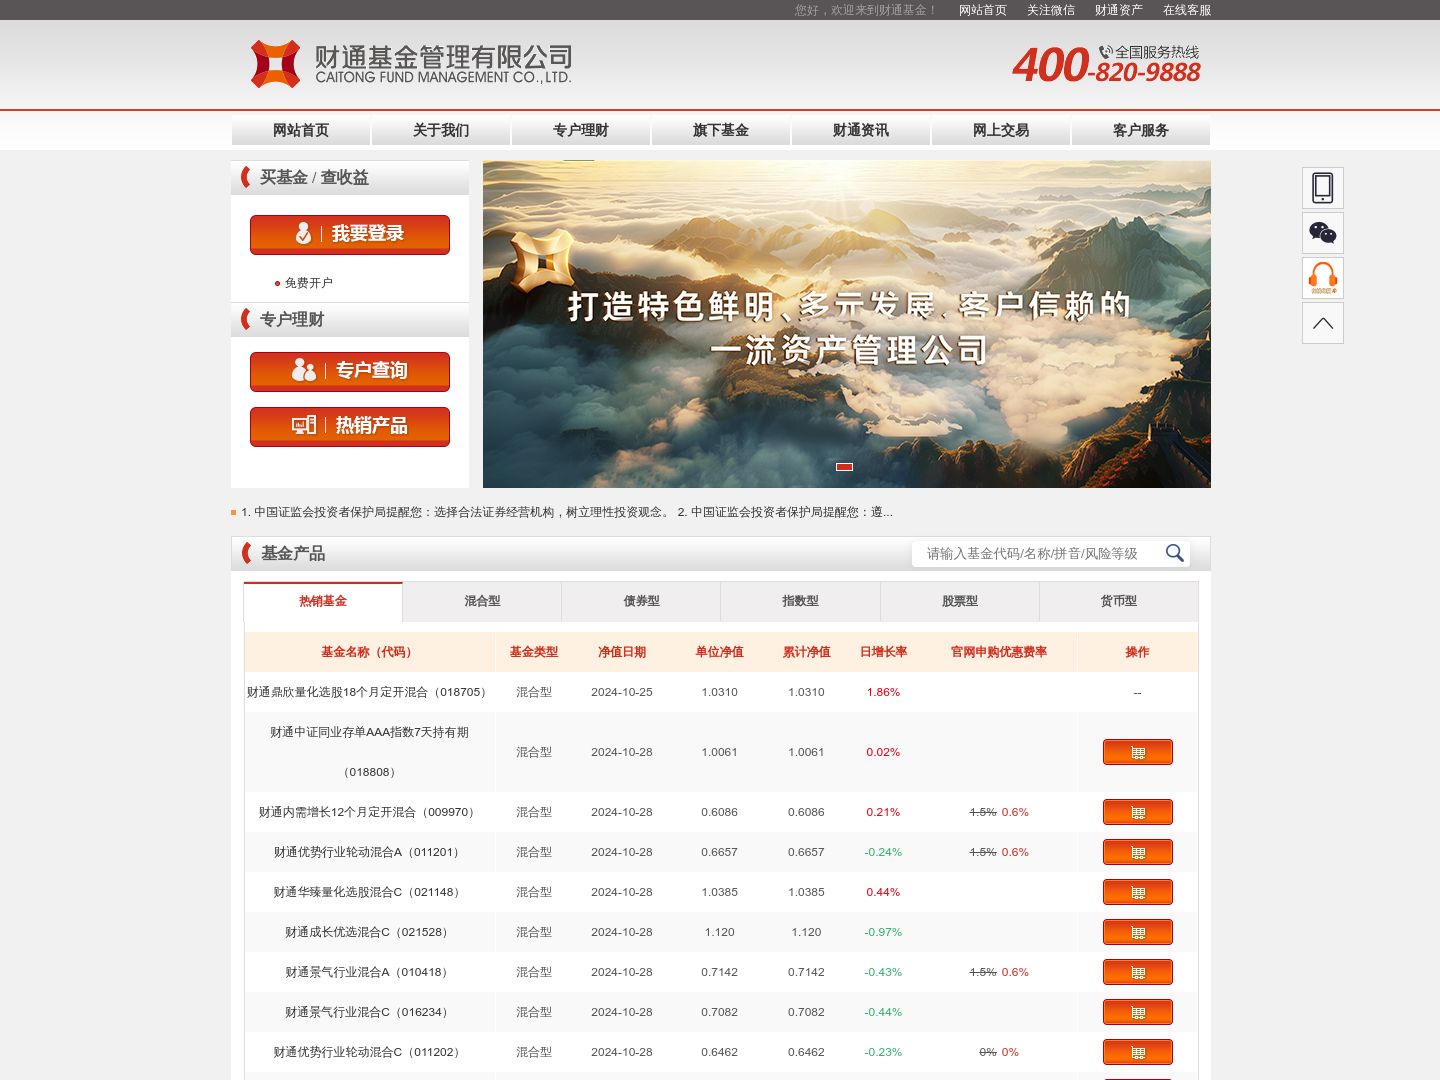Image resolution: width=1440 pixels, height=1080 pixels.
Task: Click the 专户查询 button
Action: pos(350,371)
